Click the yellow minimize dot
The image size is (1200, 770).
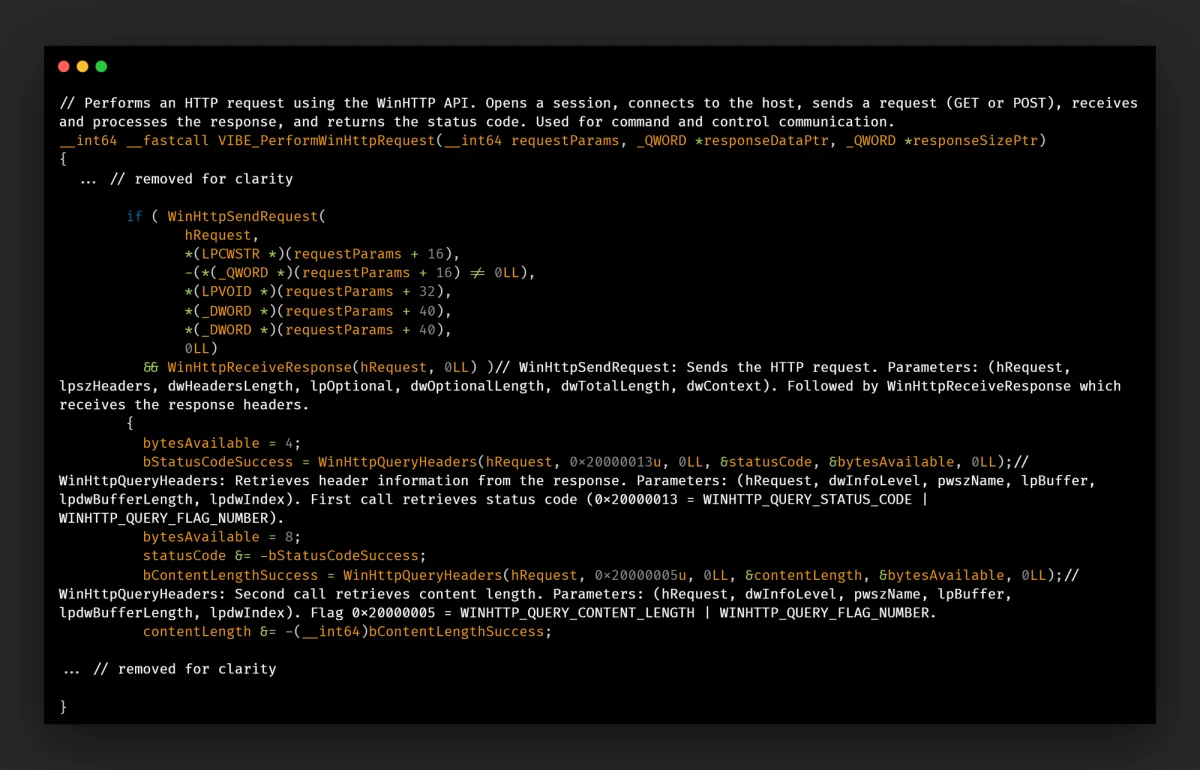(x=83, y=67)
